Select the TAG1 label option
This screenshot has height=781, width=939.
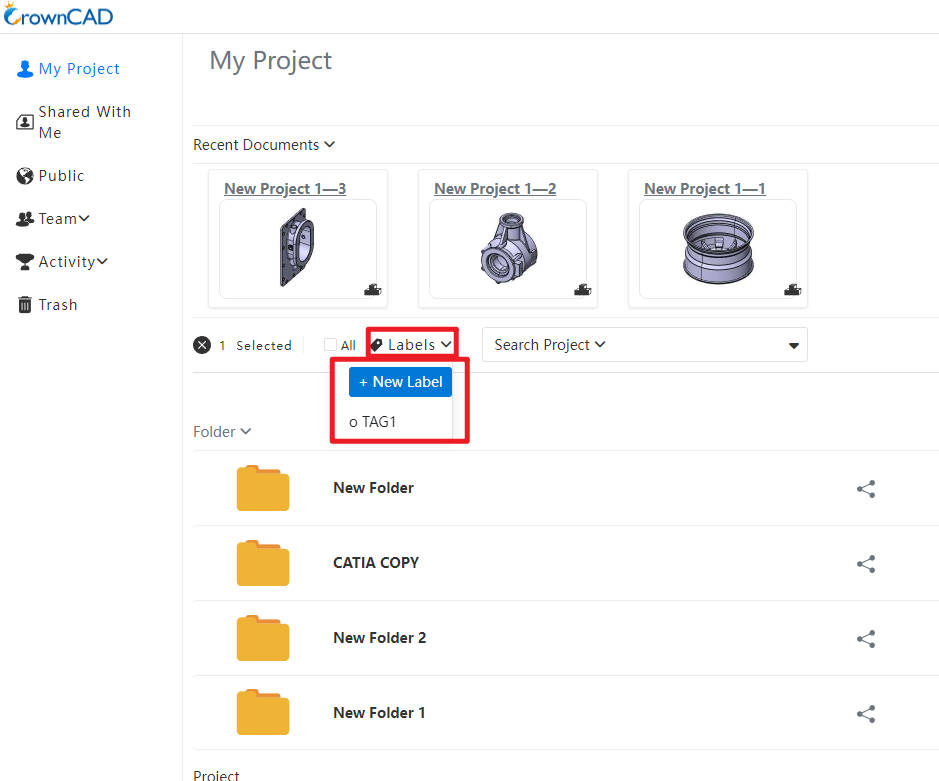click(372, 422)
